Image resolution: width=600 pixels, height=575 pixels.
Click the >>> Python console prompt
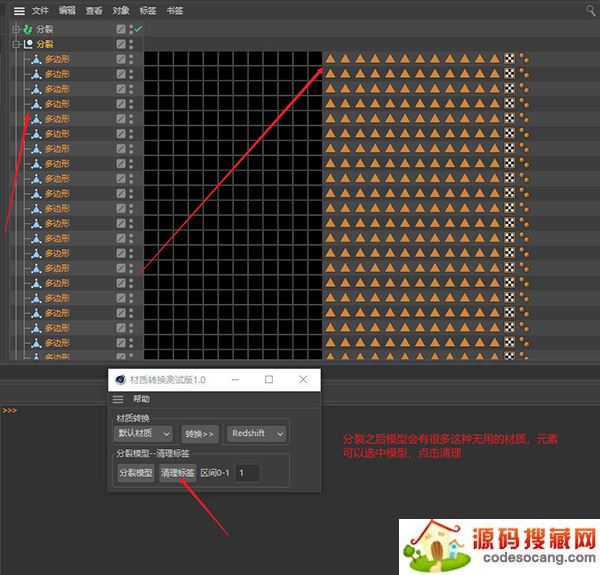pos(10,410)
